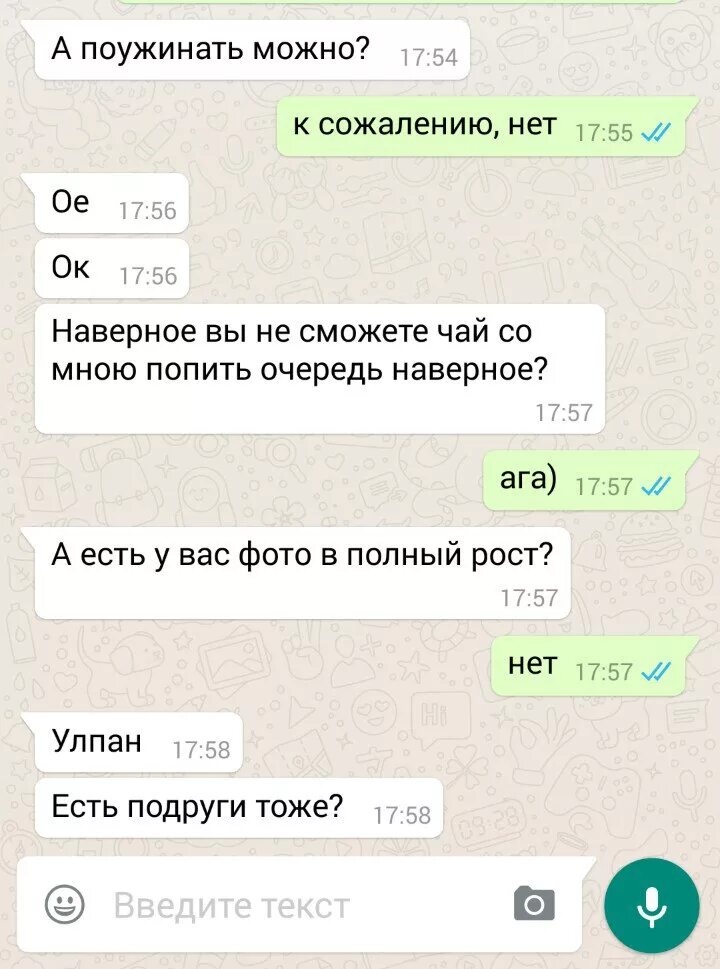The width and height of the screenshot is (720, 969).
Task: Select message 'Наверное вы не сможете чай'
Action: 320,369
